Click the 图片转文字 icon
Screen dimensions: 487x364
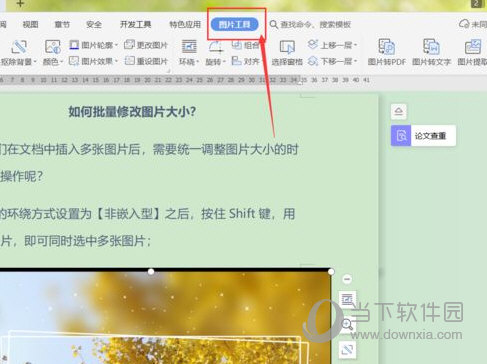point(431,47)
